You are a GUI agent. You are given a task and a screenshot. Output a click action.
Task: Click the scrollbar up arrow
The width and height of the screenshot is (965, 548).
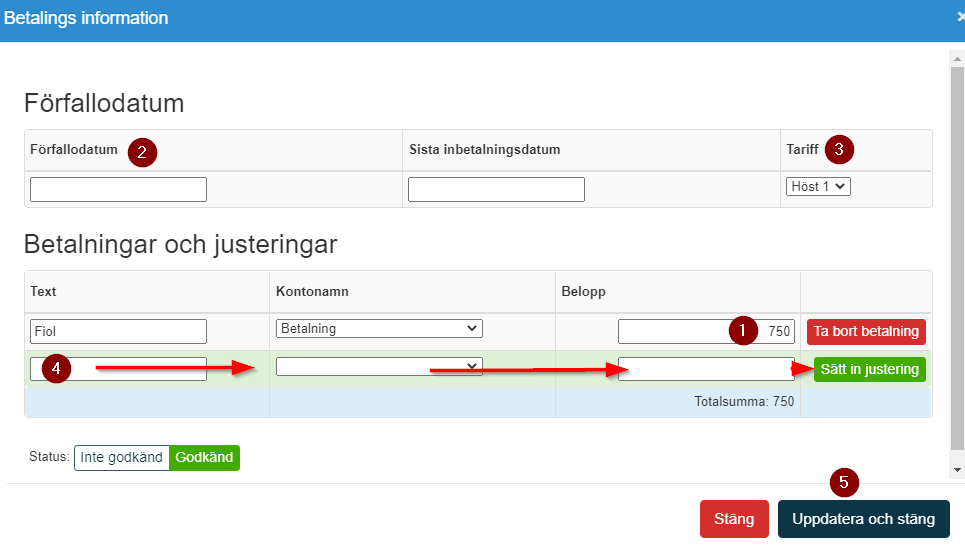coord(957,59)
